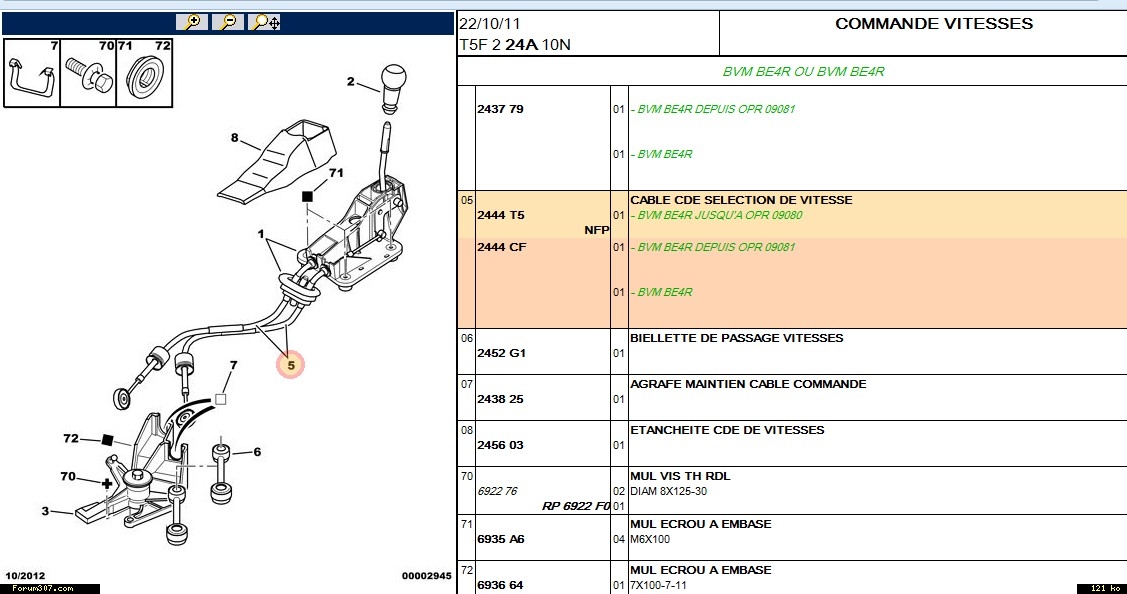Click callout 6 next to the link rods

pyautogui.click(x=257, y=452)
